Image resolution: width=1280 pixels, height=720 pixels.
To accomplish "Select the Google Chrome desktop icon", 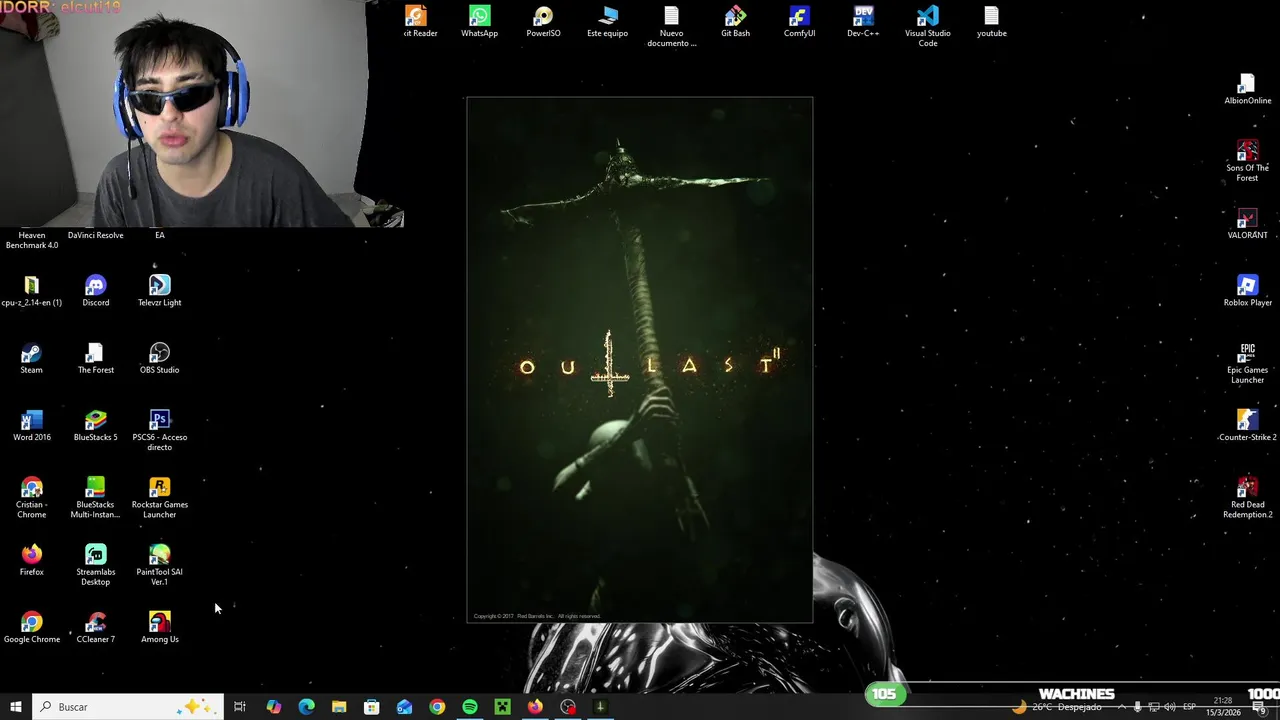I will (x=31, y=628).
